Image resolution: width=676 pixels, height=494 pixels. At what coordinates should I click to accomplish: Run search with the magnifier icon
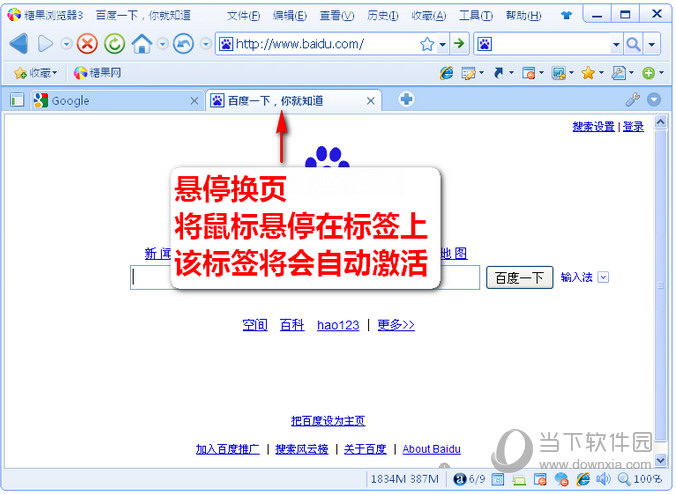pyautogui.click(x=633, y=44)
